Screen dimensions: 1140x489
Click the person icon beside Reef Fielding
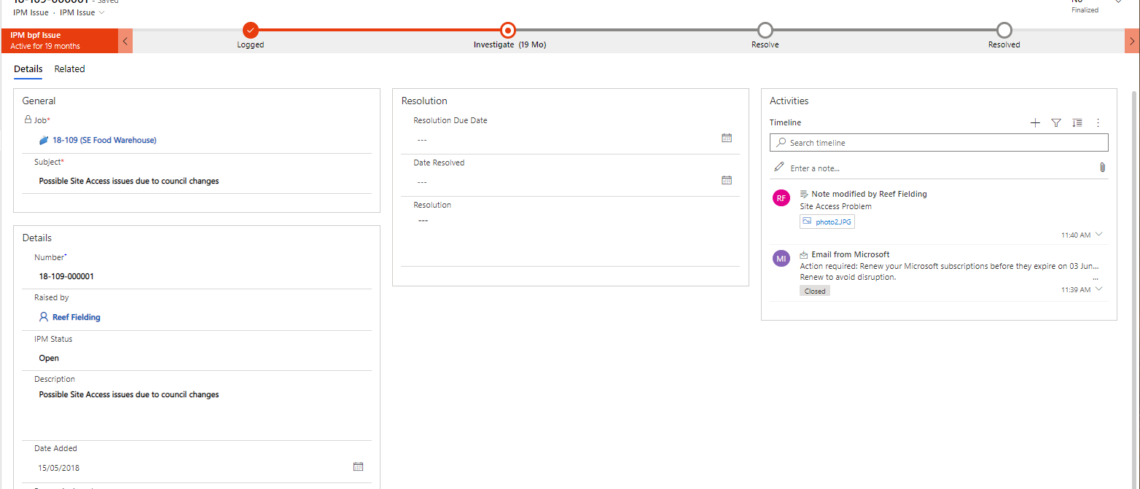(x=44, y=318)
